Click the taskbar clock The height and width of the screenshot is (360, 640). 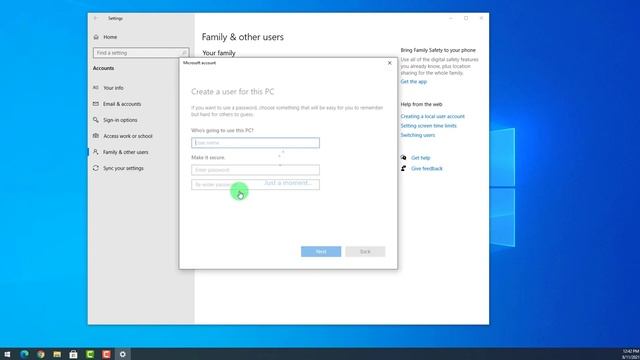click(x=631, y=354)
